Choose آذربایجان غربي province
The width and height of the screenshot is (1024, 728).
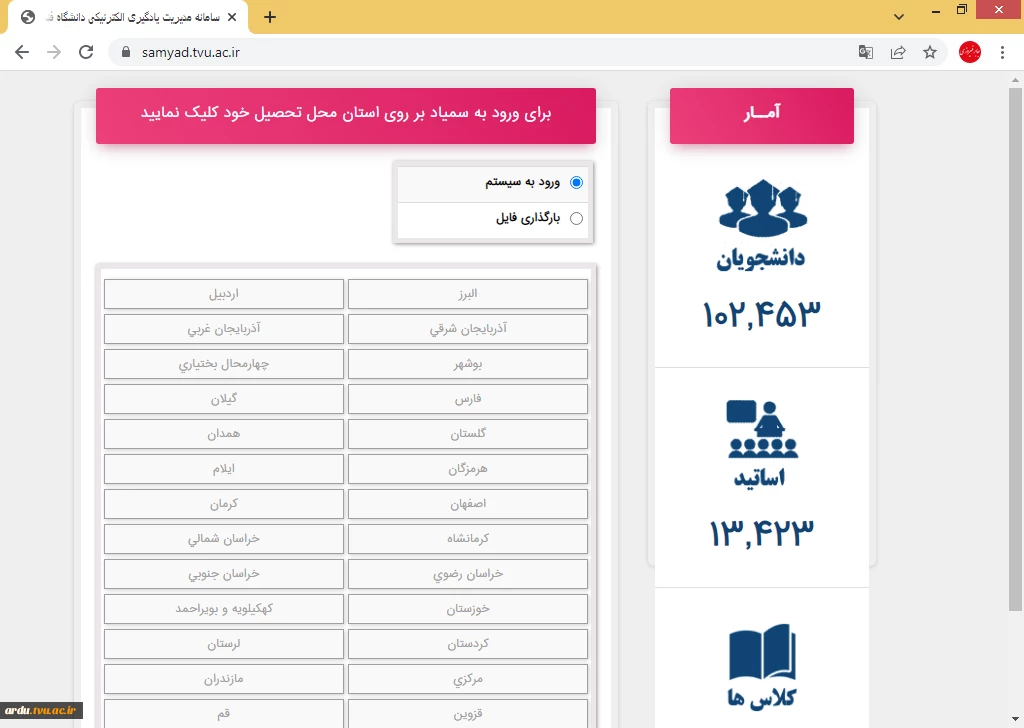[x=223, y=329]
